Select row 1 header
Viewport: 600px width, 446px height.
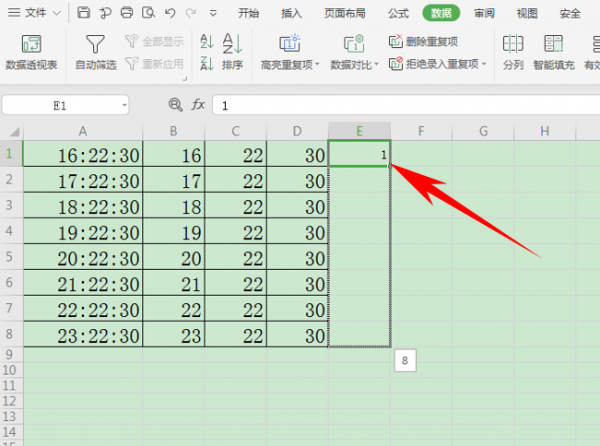[x=10, y=154]
